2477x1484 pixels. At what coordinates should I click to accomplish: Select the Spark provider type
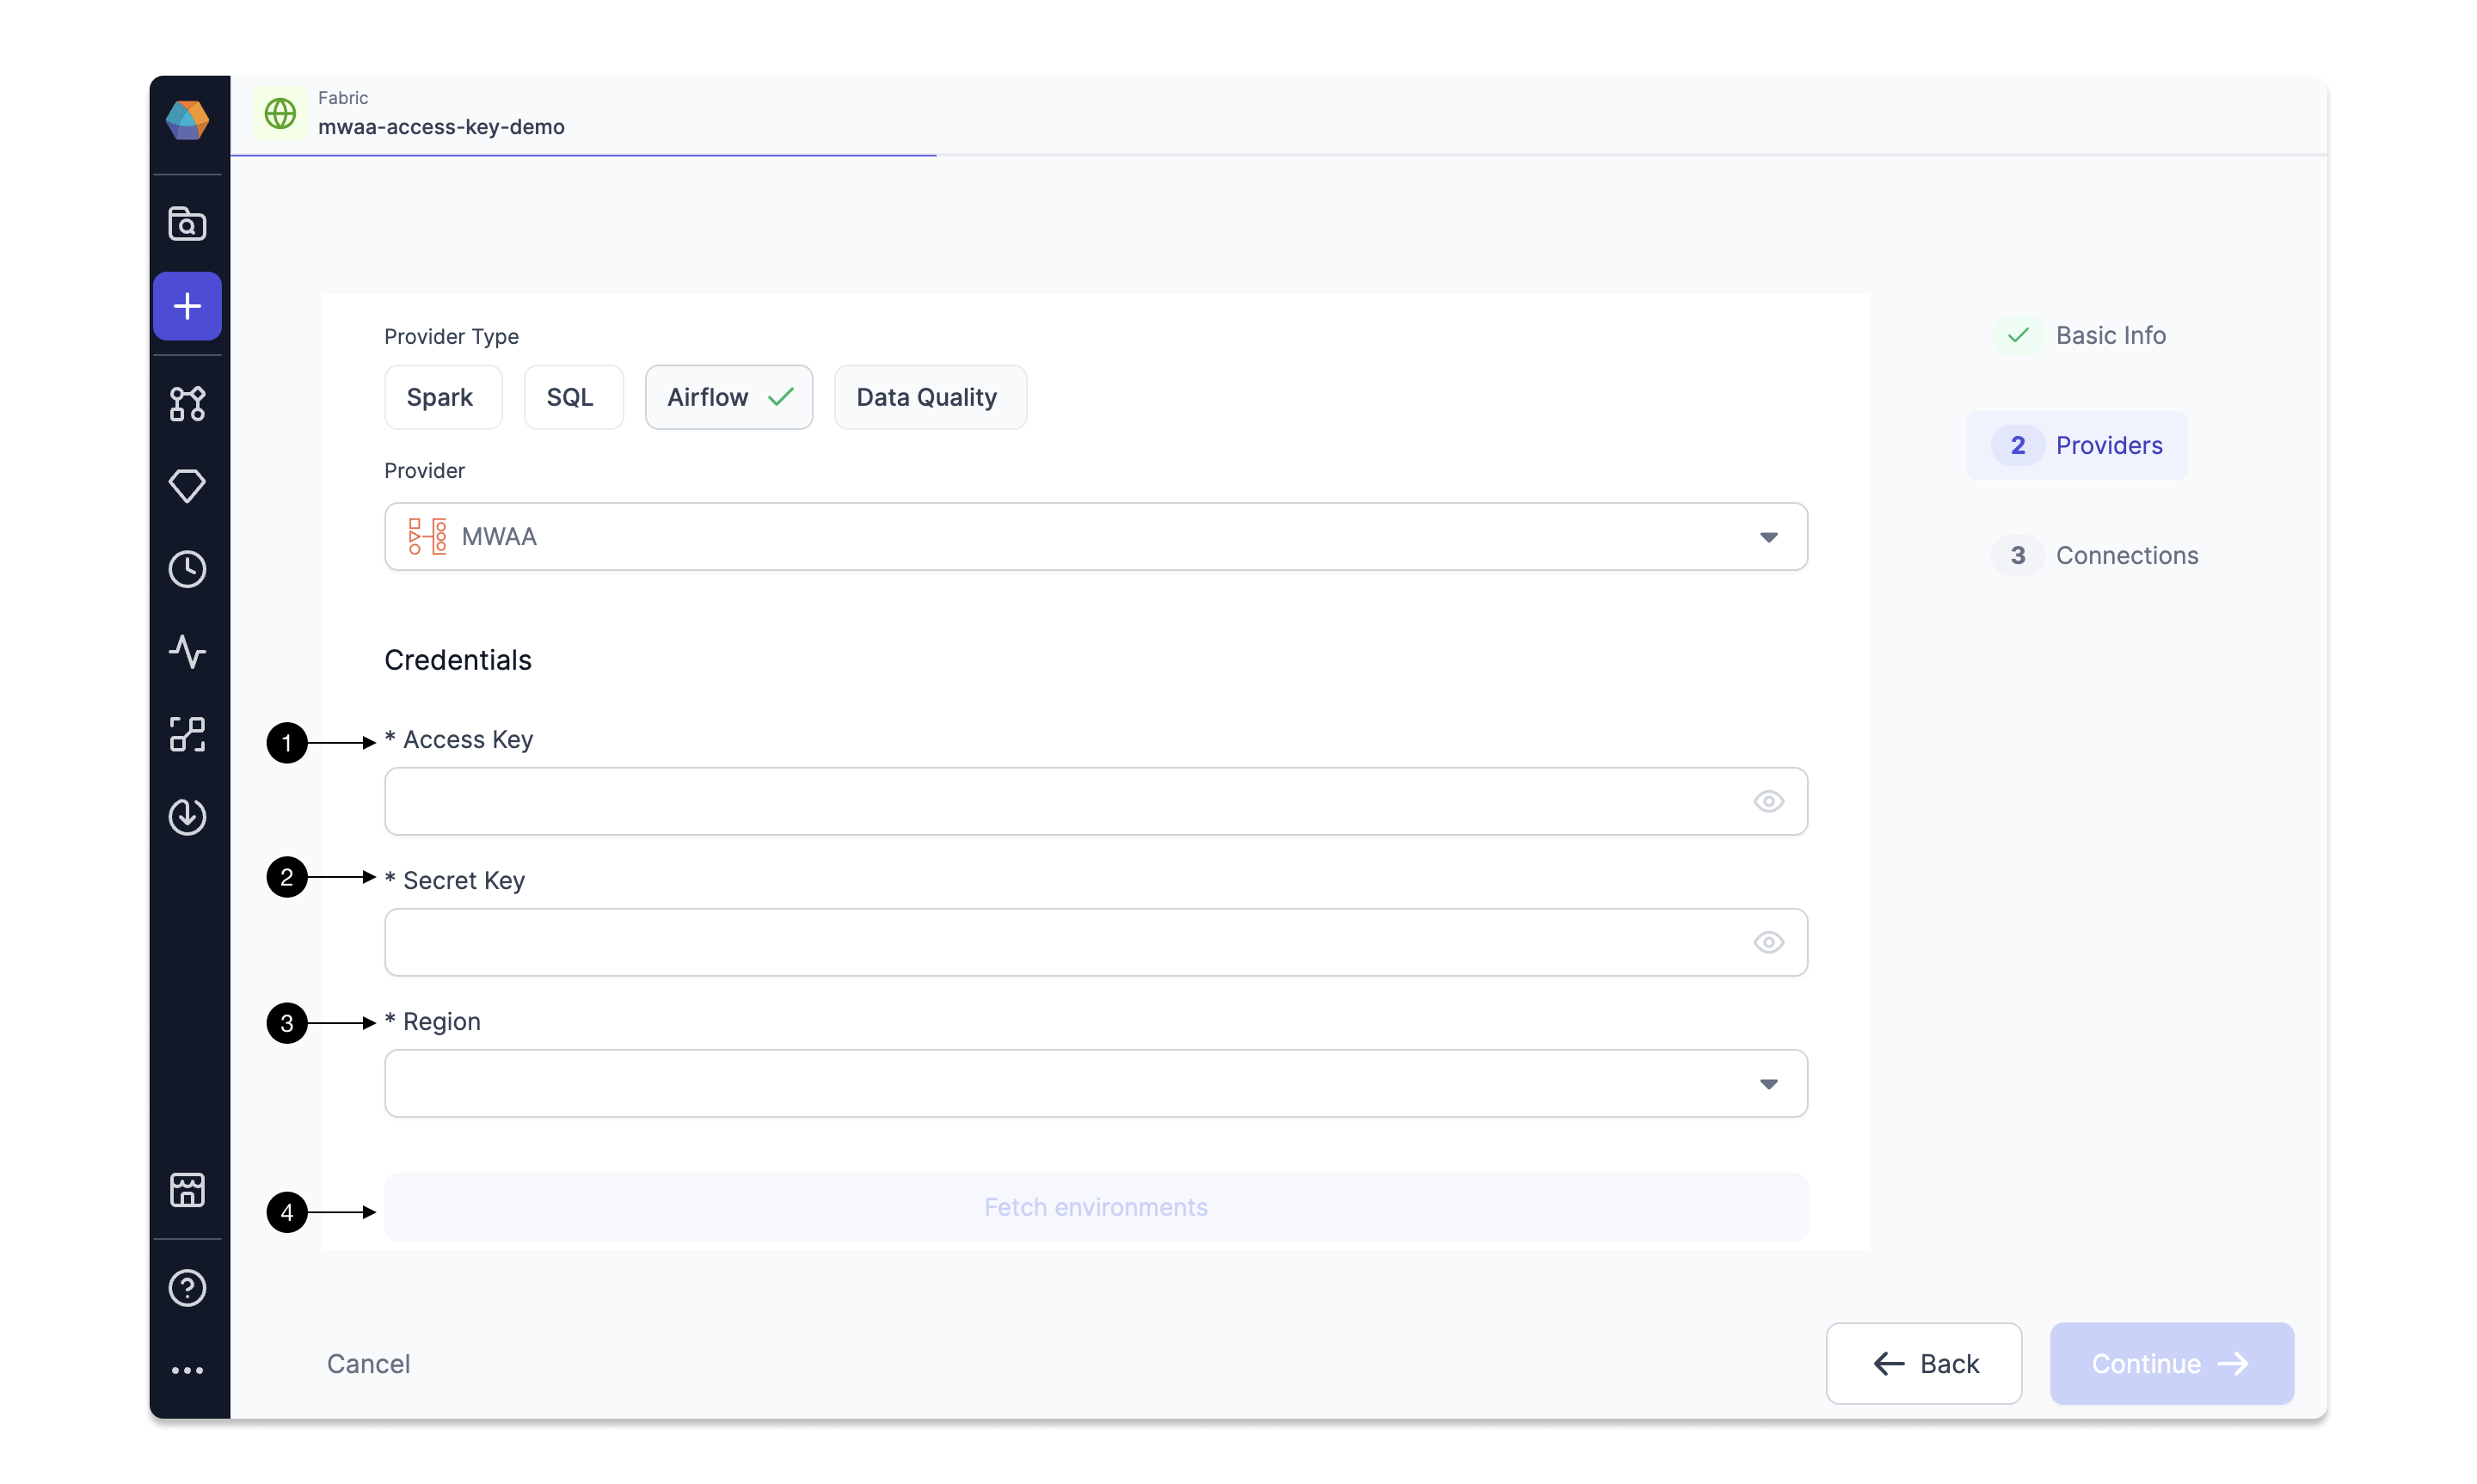[x=442, y=397]
